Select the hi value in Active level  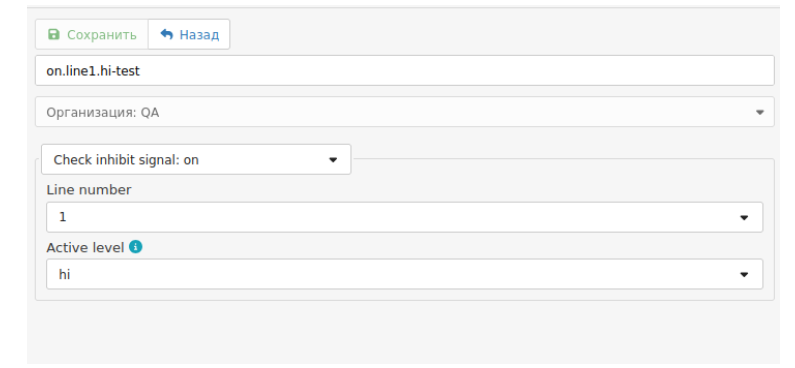coord(64,275)
